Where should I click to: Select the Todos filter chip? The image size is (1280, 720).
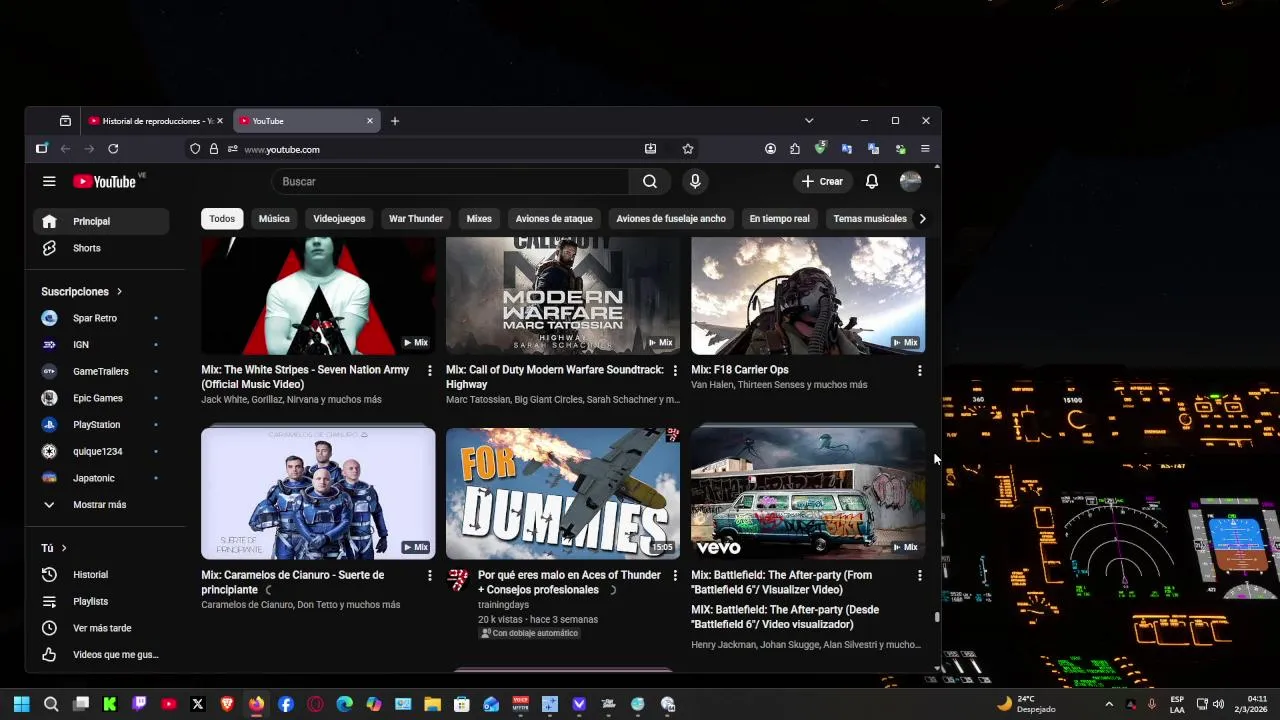[222, 219]
